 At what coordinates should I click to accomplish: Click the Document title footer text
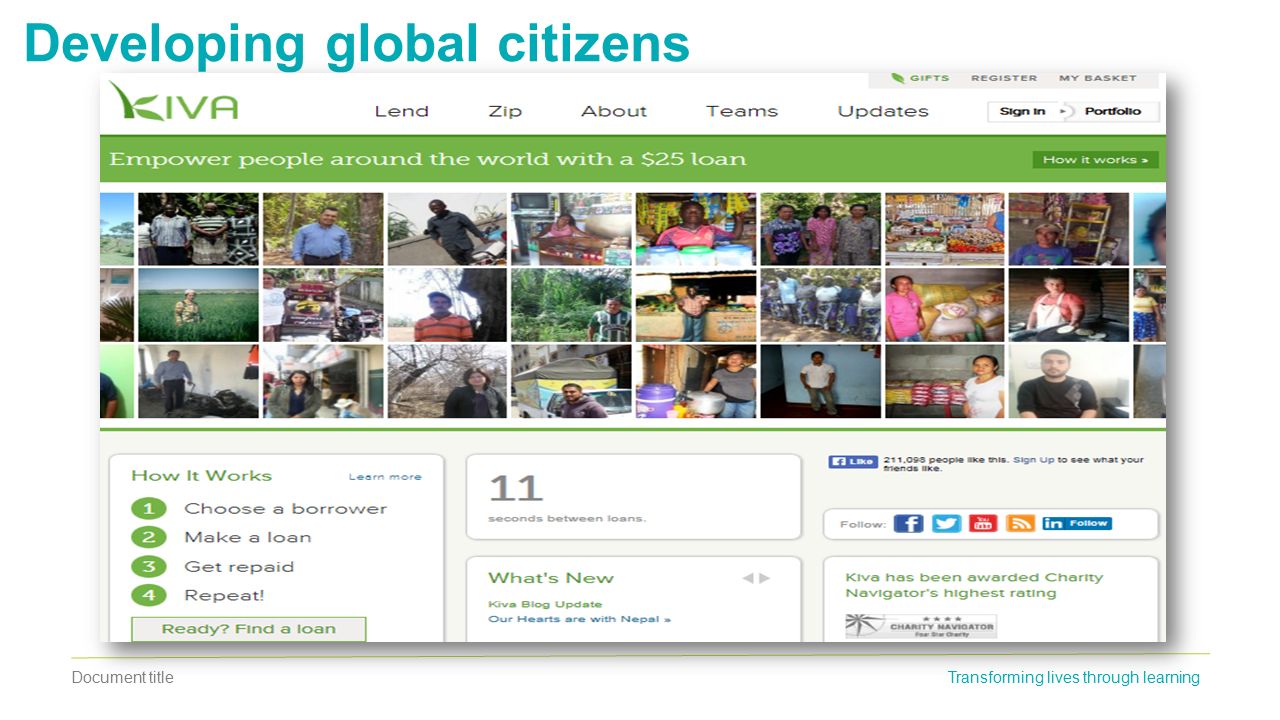pos(123,677)
